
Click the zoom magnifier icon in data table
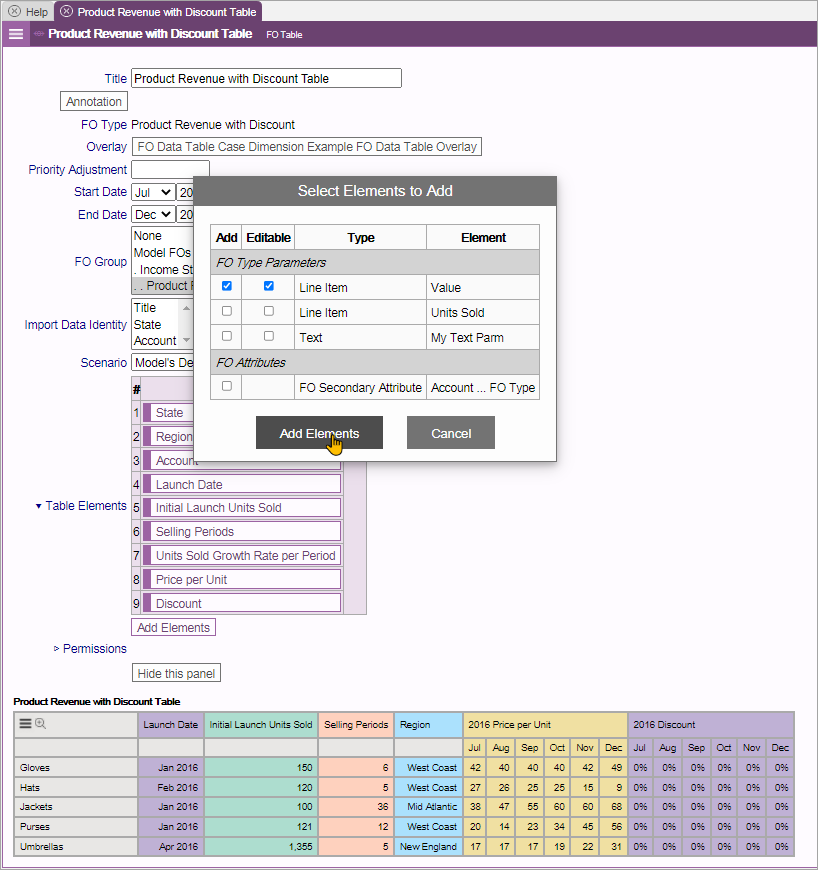(41, 724)
